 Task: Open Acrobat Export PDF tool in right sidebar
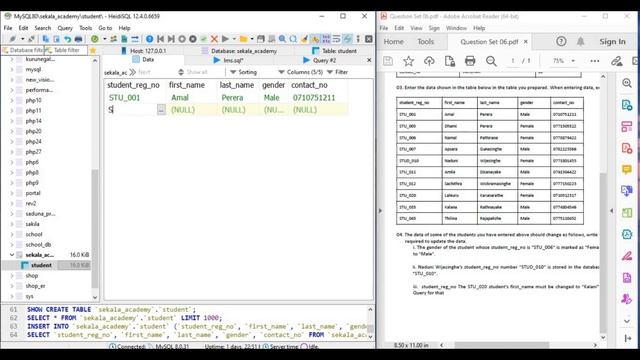point(627,105)
